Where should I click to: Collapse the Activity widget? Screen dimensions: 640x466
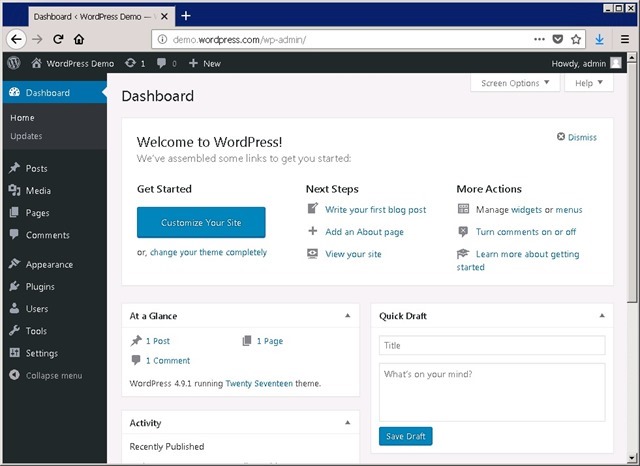point(347,422)
